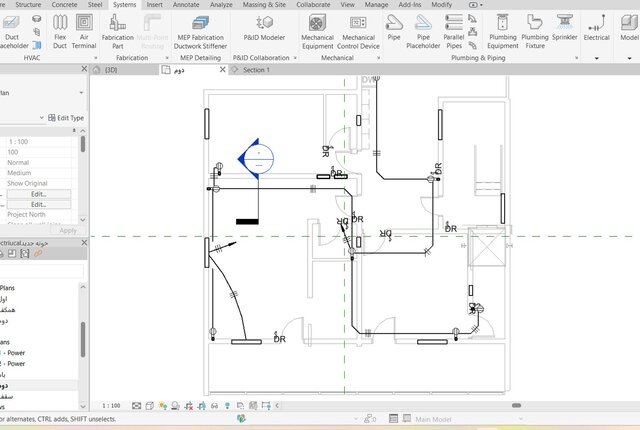Screen dimensions: 640x430
Task: Switch to the Structure ribbon tab
Action: pos(28,5)
